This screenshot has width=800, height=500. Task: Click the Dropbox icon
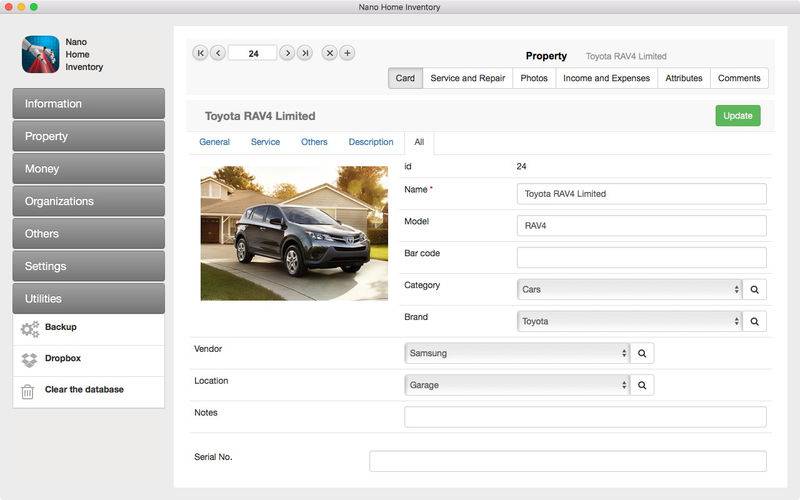pos(29,360)
